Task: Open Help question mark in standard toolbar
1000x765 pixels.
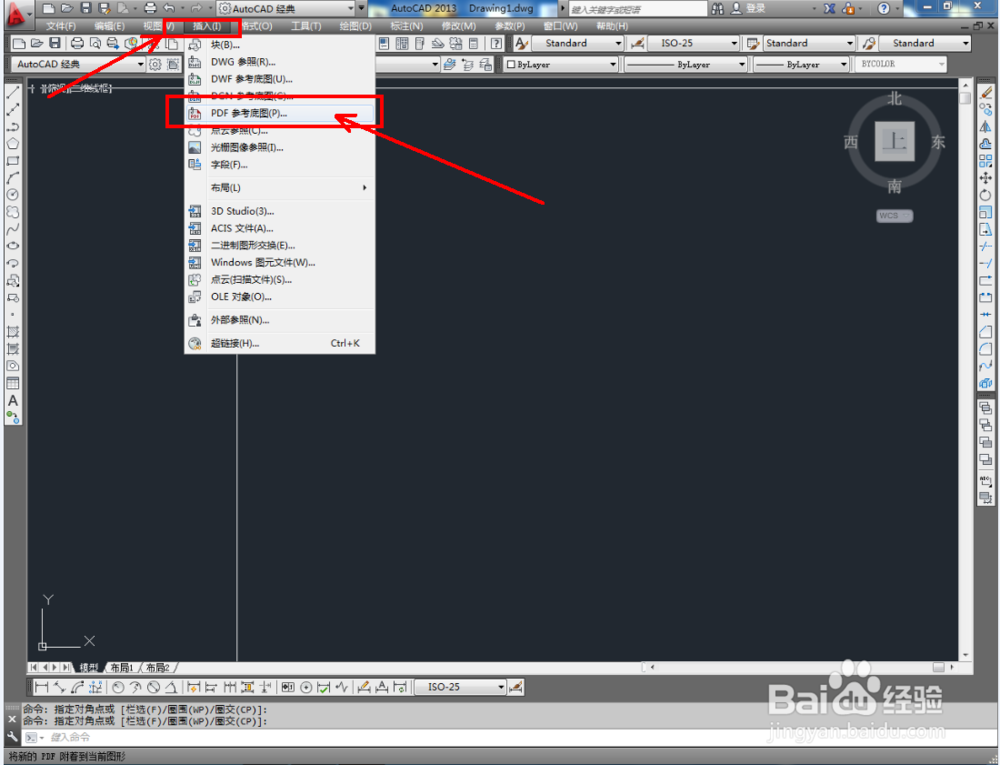Action: (x=496, y=43)
